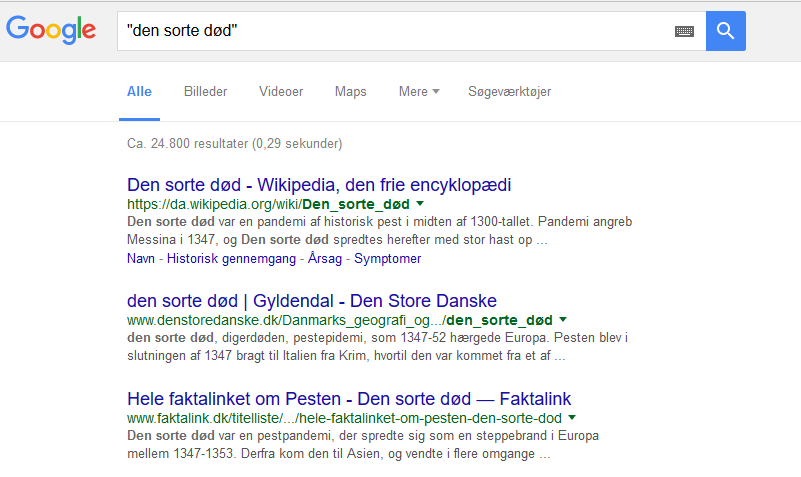Expand the arrow beside the Wikipedia URL
801x477 pixels.
420,204
